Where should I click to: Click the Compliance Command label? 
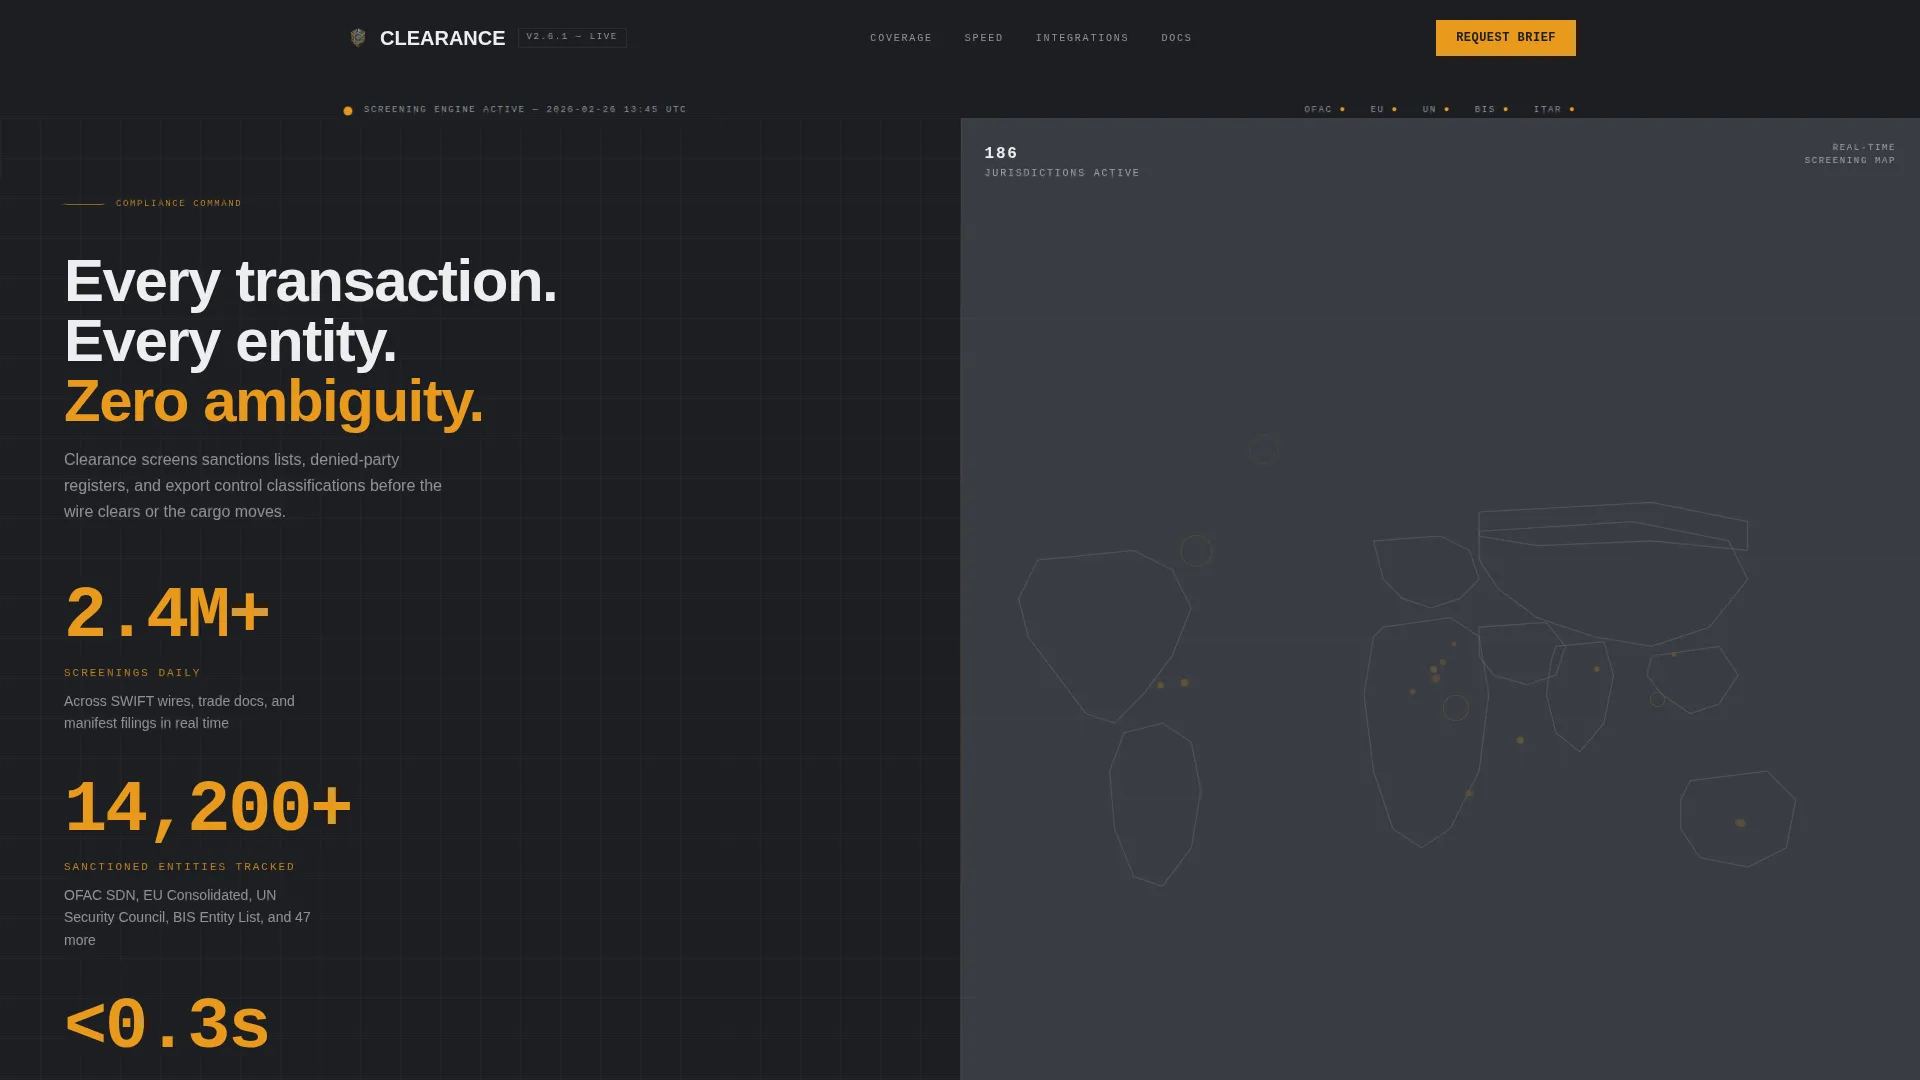[x=178, y=204]
